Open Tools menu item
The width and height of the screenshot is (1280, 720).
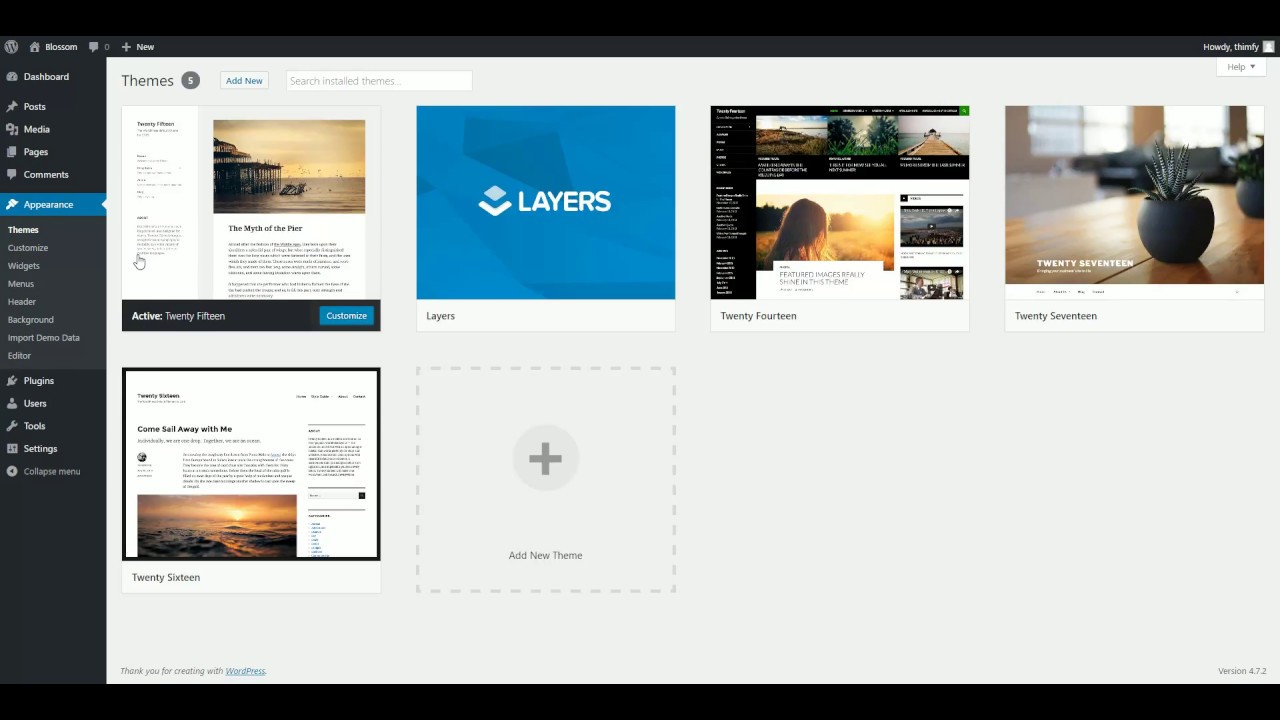point(53,426)
